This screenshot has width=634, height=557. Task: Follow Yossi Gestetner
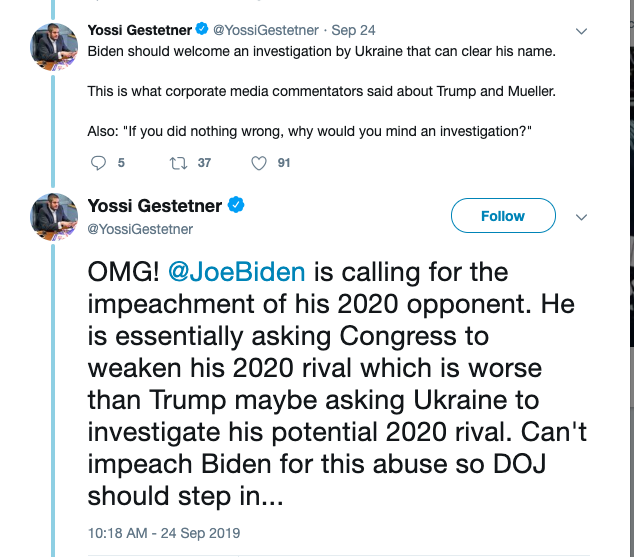tap(502, 216)
